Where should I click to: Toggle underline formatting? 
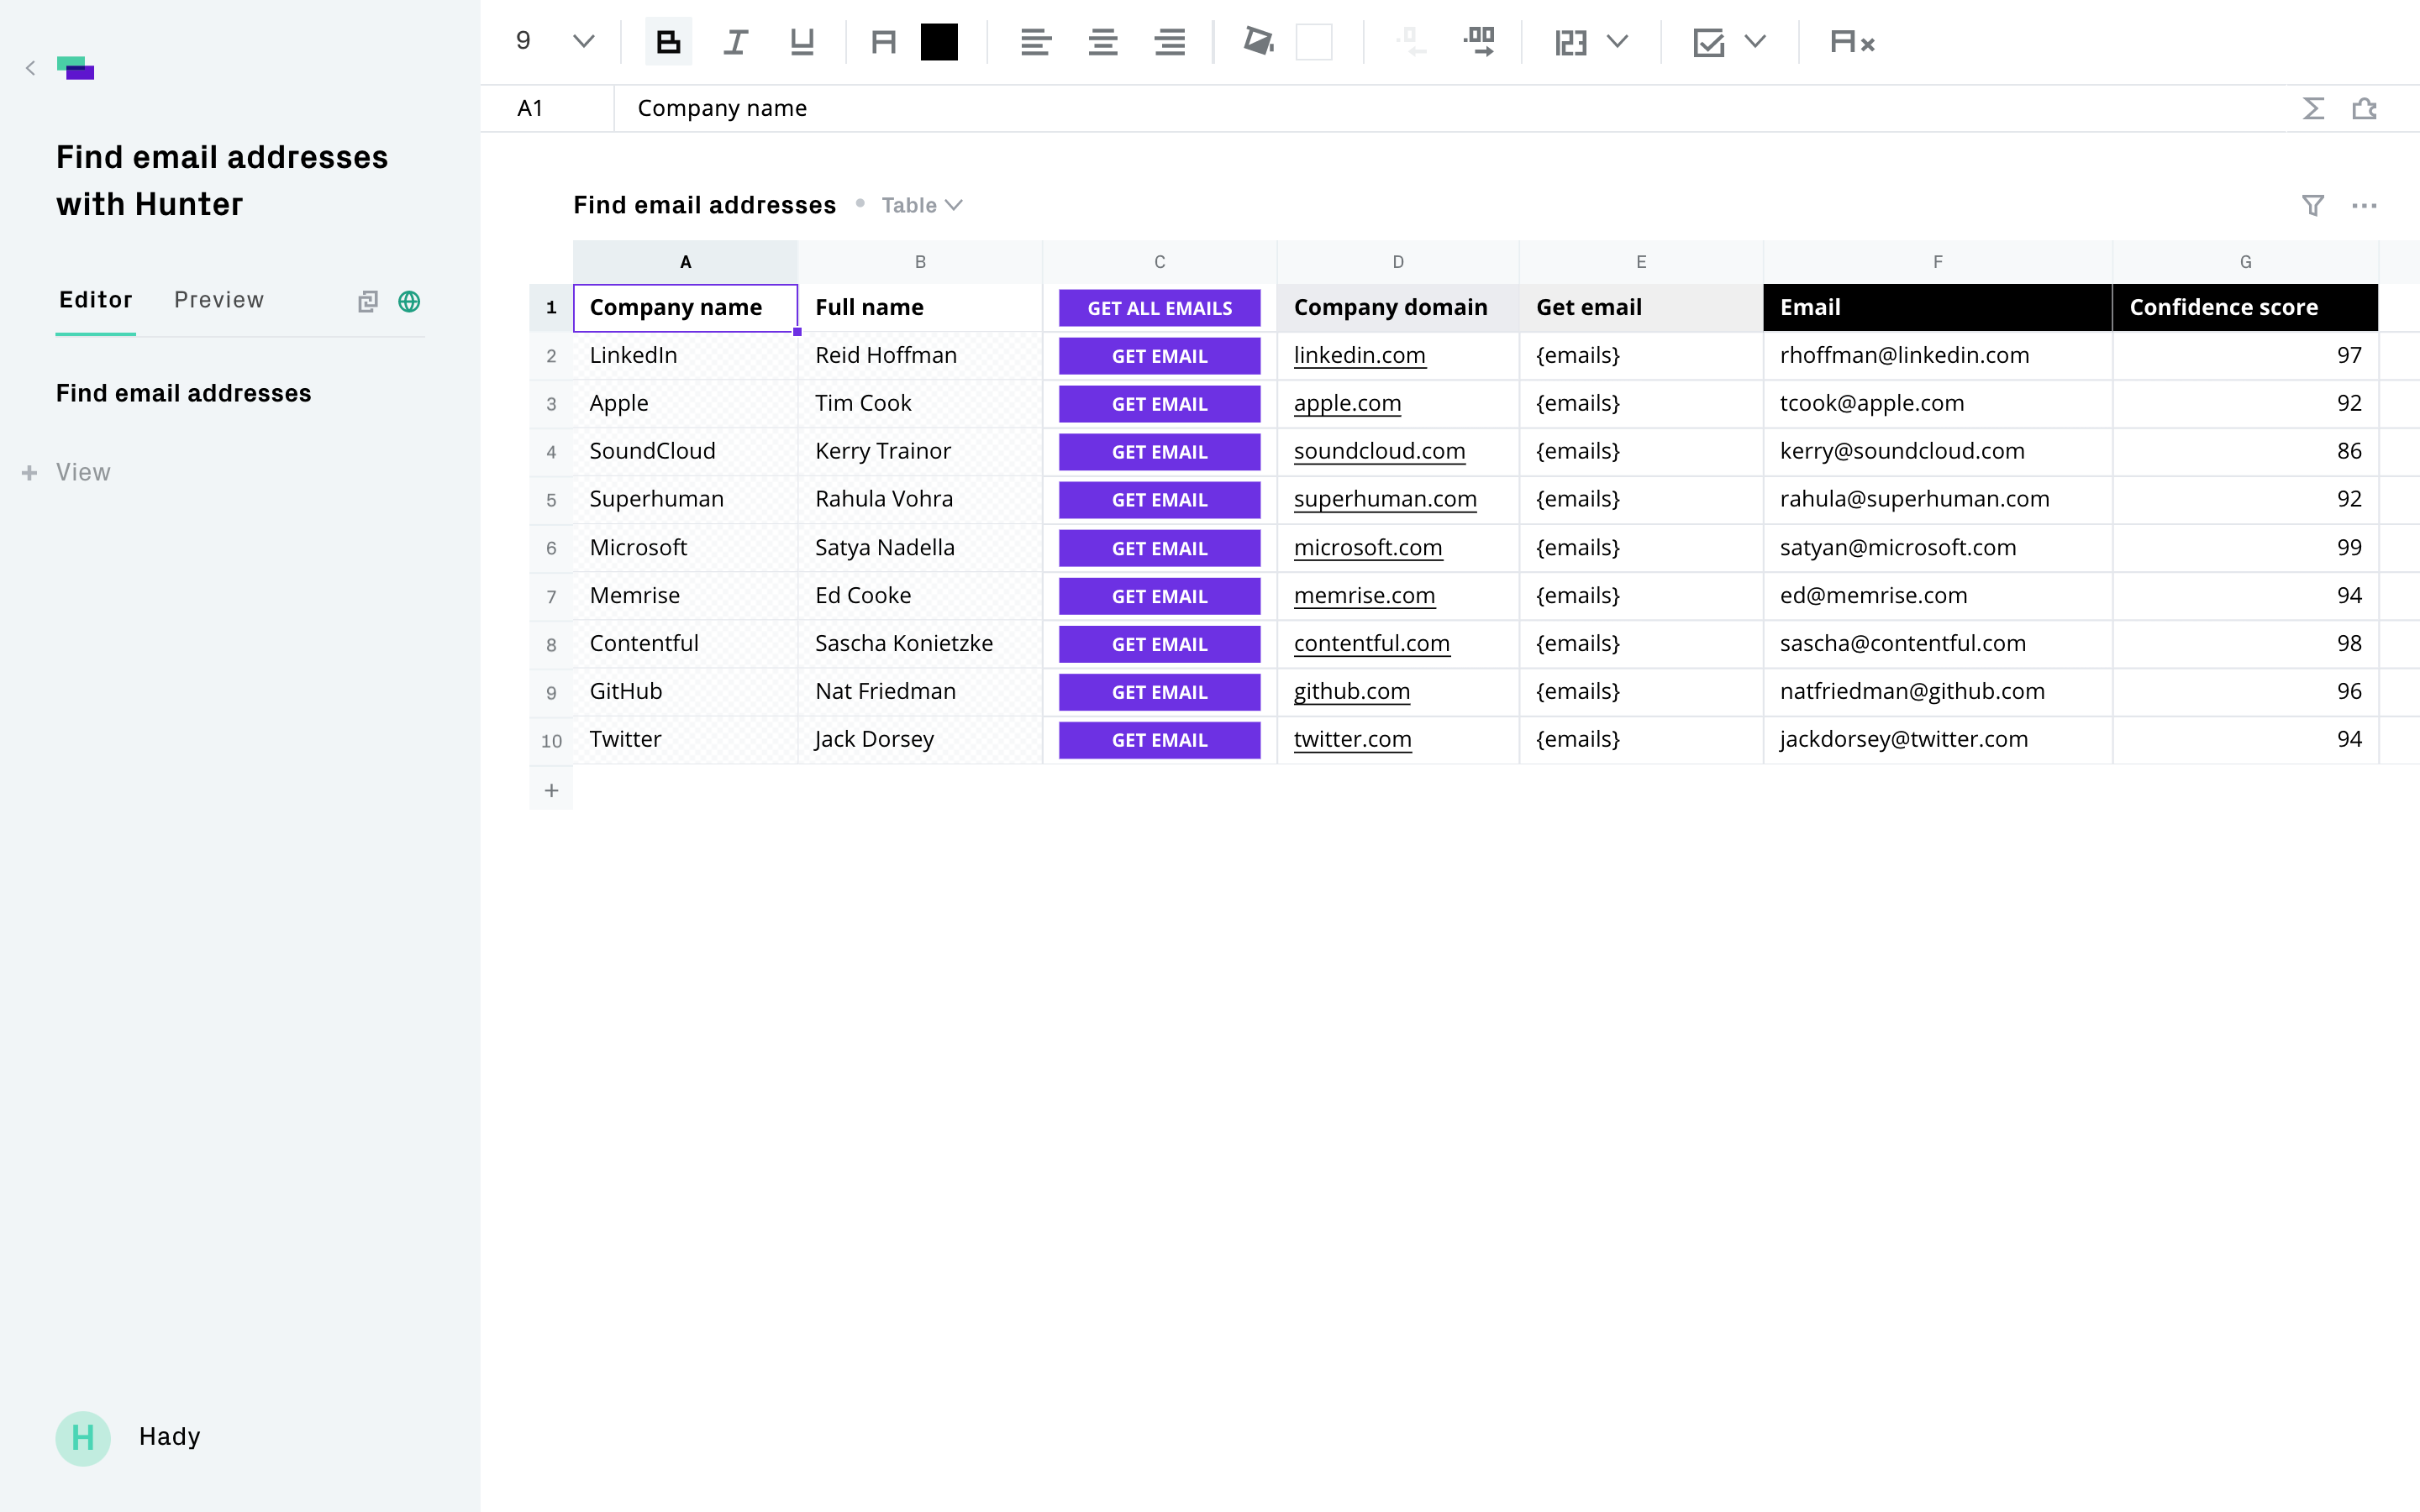(801, 42)
